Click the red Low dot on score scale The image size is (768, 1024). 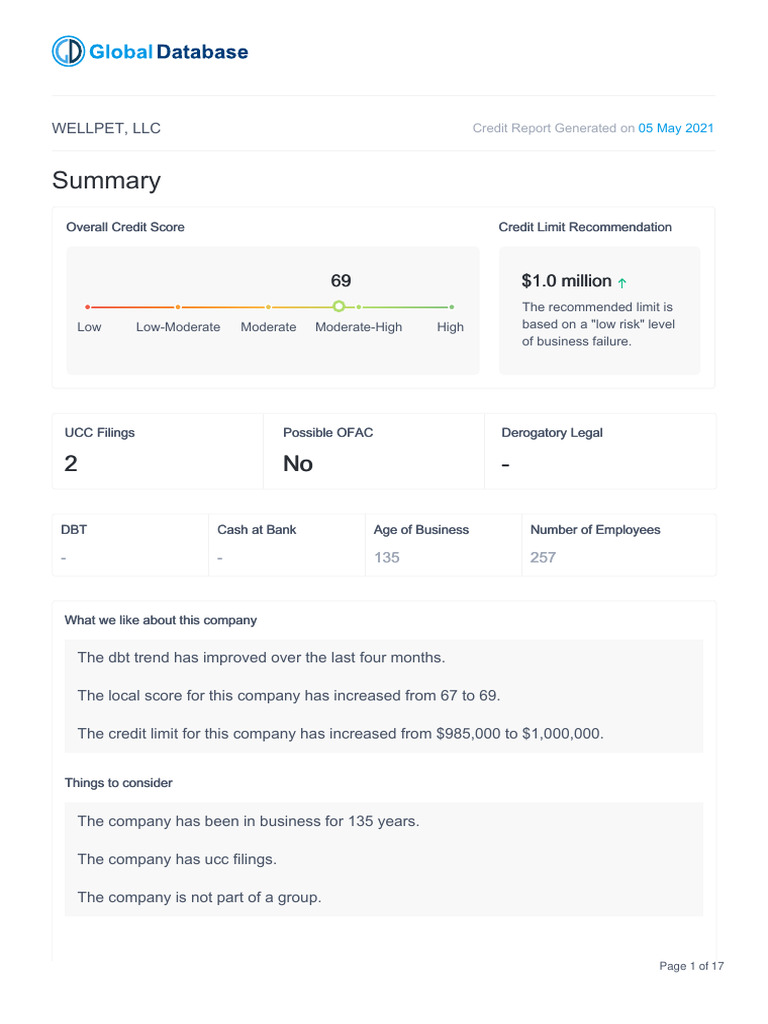(x=88, y=306)
